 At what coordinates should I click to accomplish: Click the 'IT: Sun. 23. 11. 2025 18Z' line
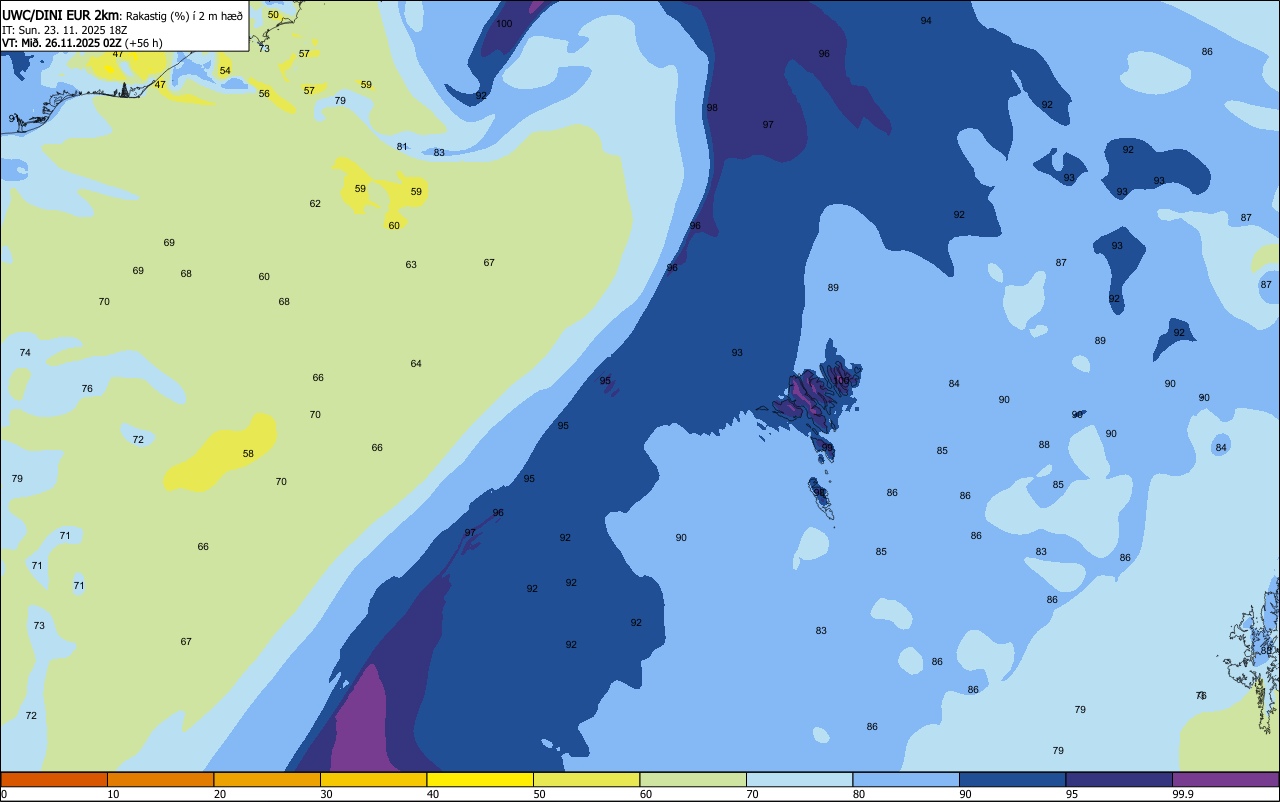coord(65,29)
